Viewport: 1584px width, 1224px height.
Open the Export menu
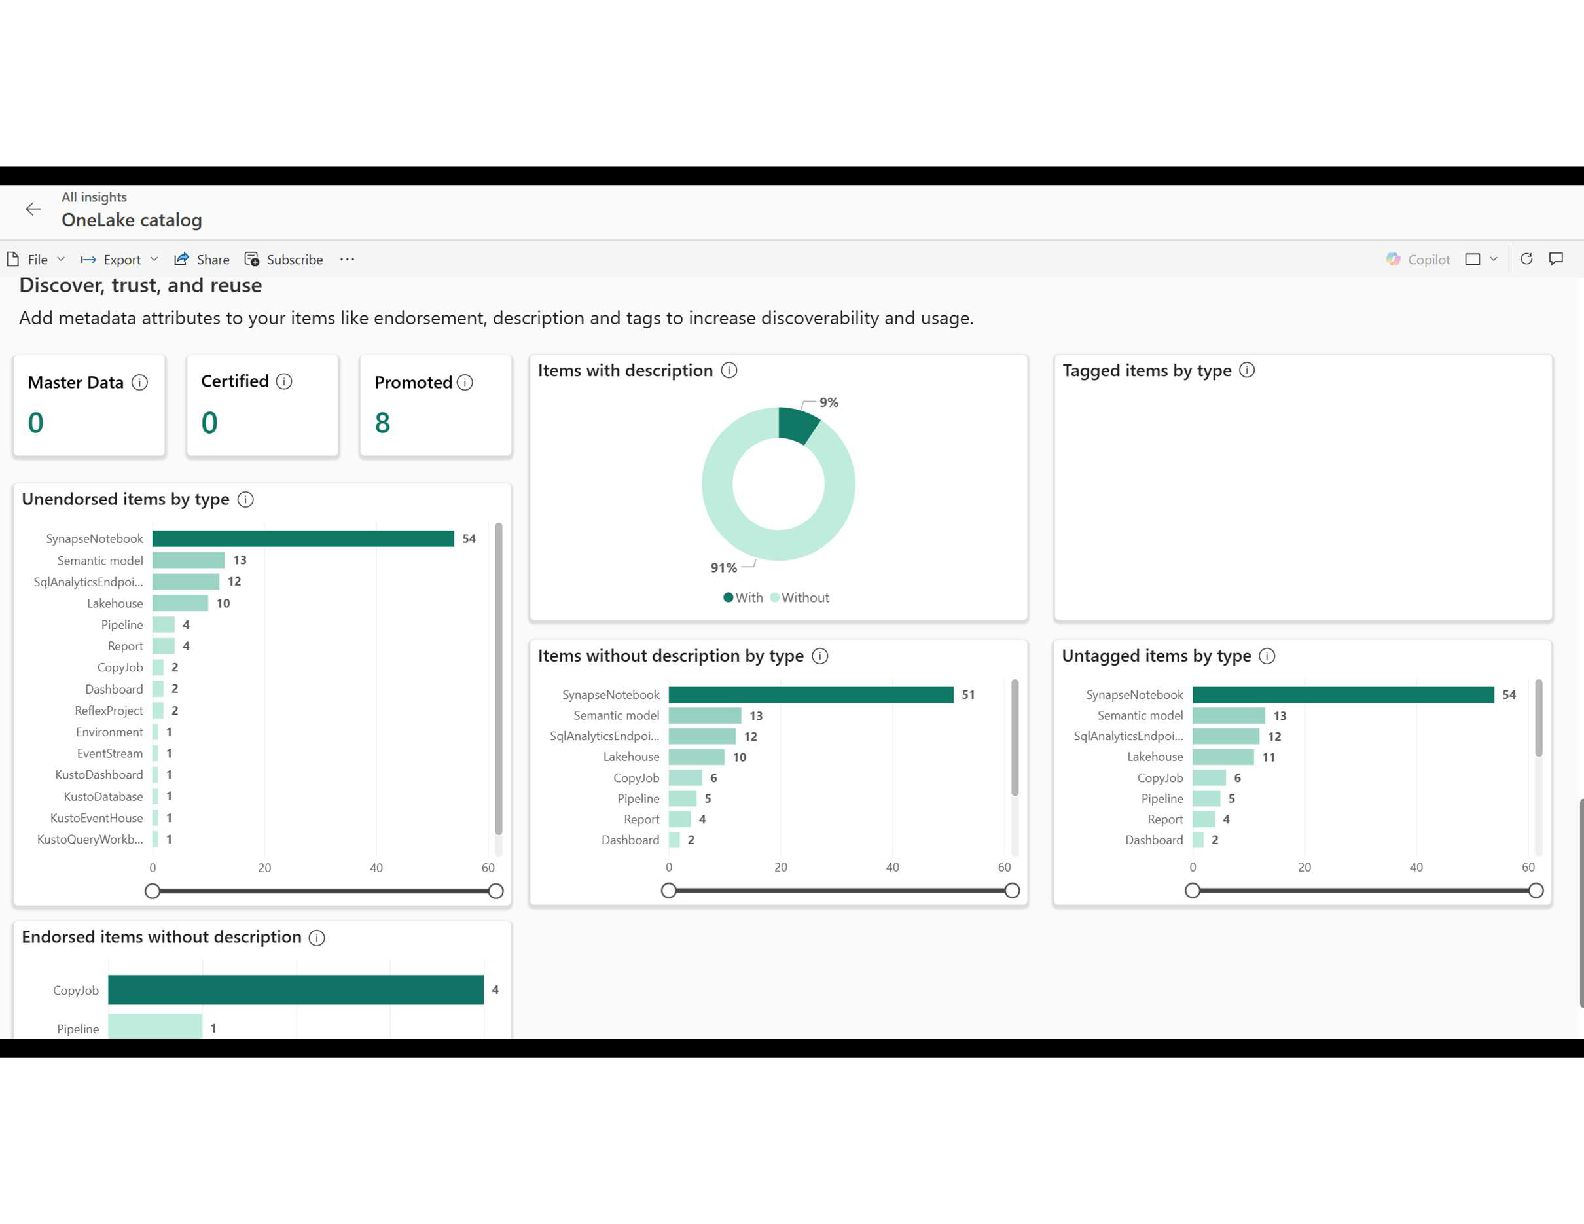(111, 259)
